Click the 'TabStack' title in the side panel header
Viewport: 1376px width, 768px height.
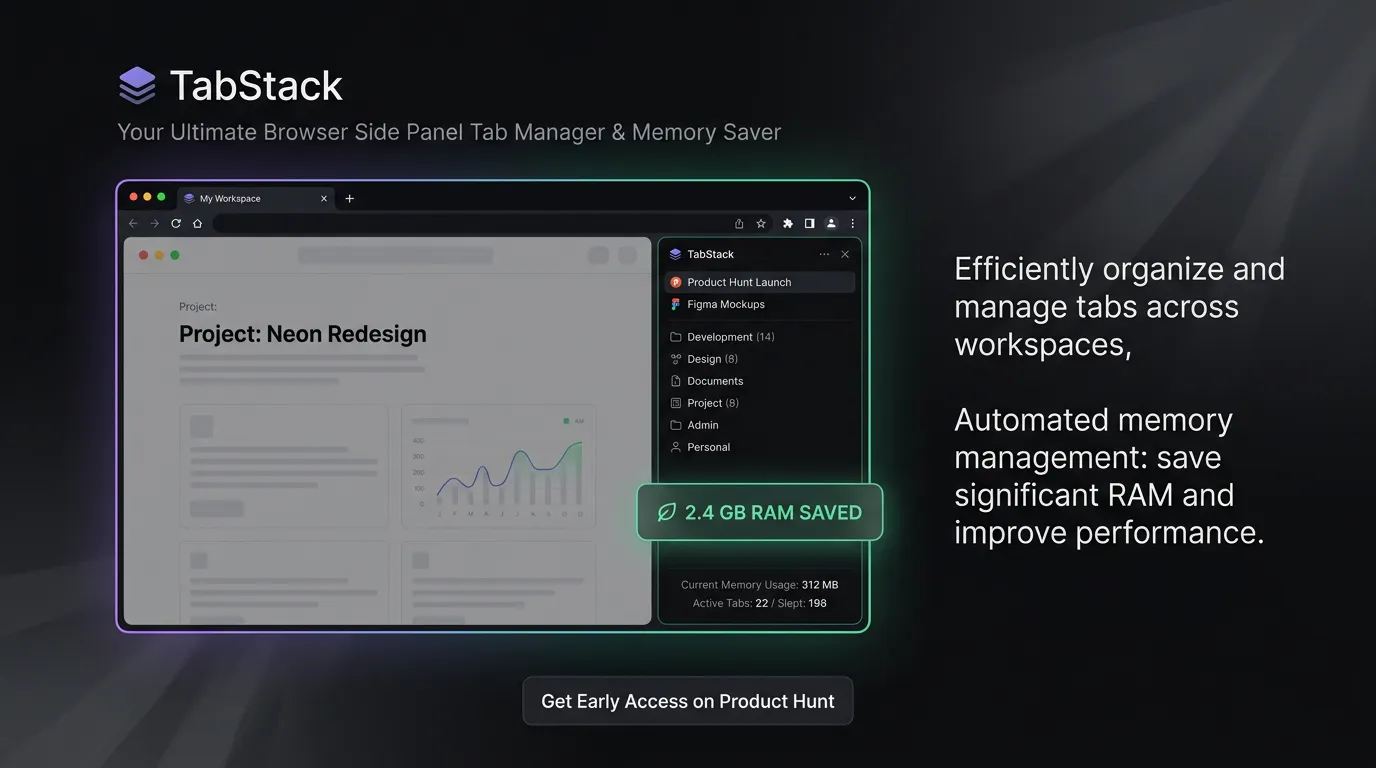coord(711,254)
